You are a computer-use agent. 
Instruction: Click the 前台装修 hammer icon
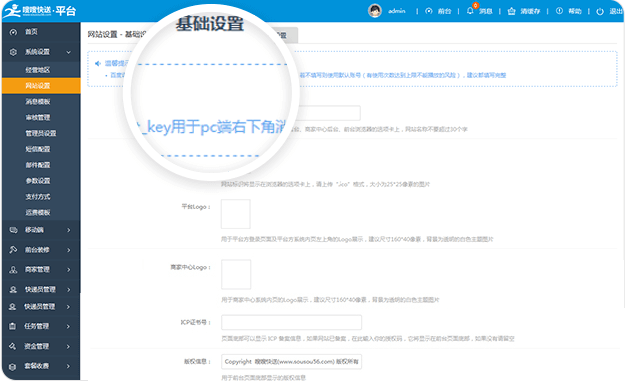click(x=13, y=250)
